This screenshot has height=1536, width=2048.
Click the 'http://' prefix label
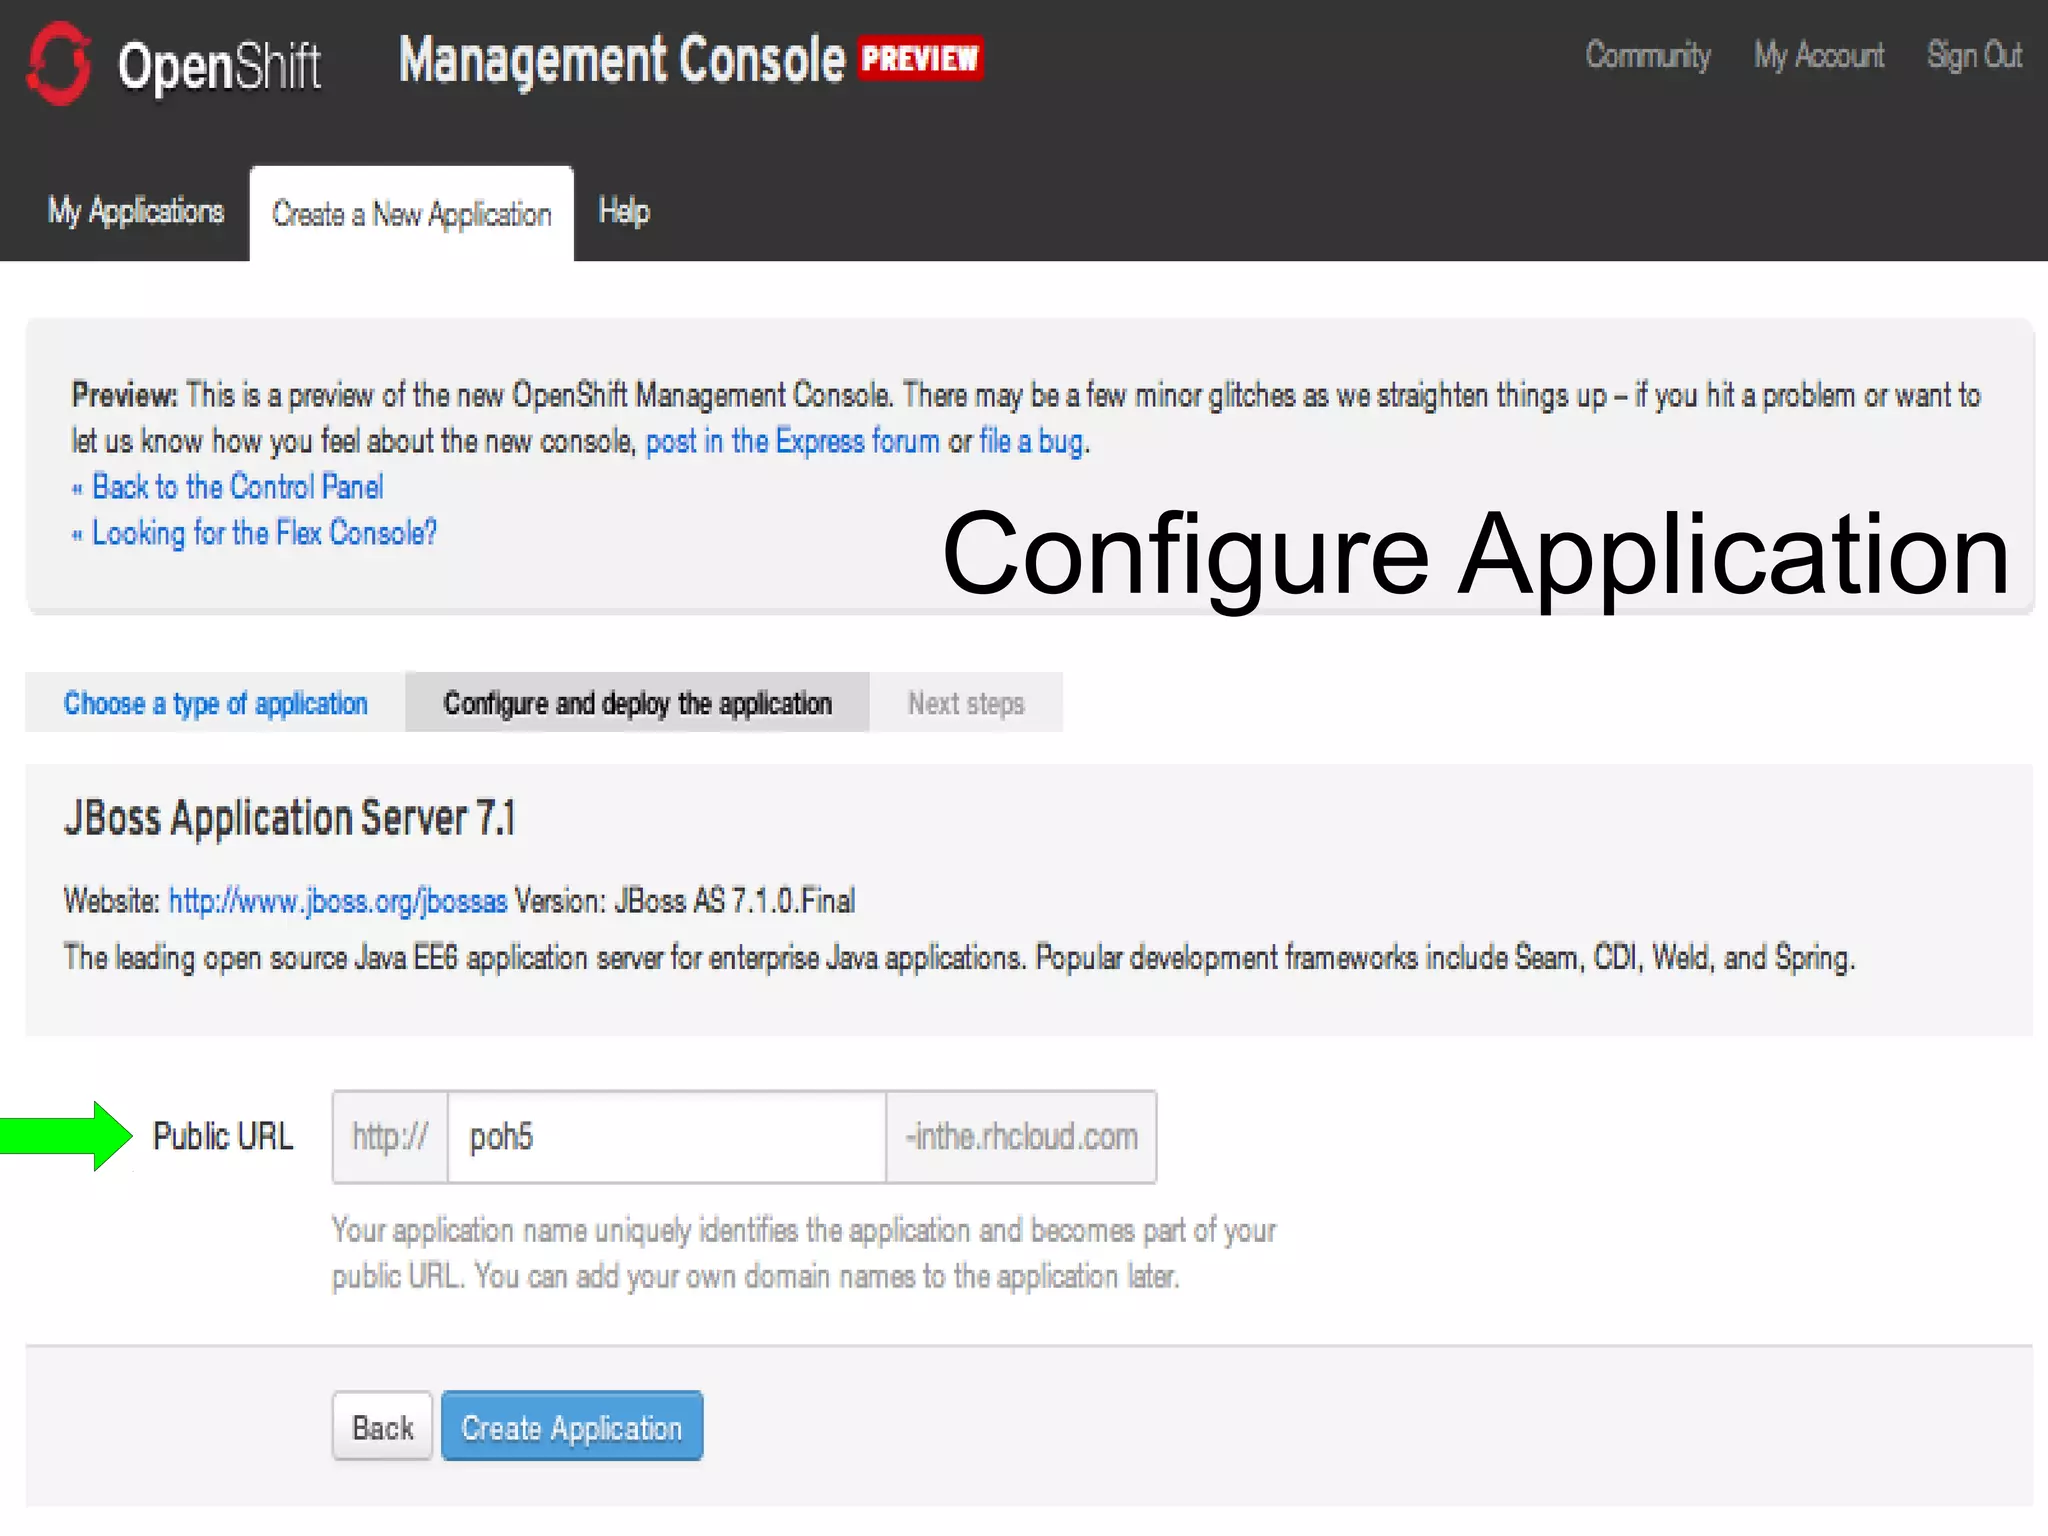pyautogui.click(x=390, y=1137)
